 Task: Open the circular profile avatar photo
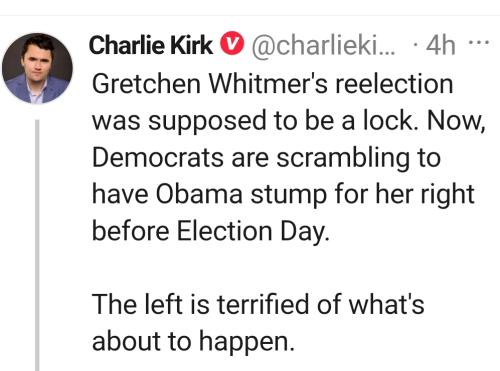point(37,68)
